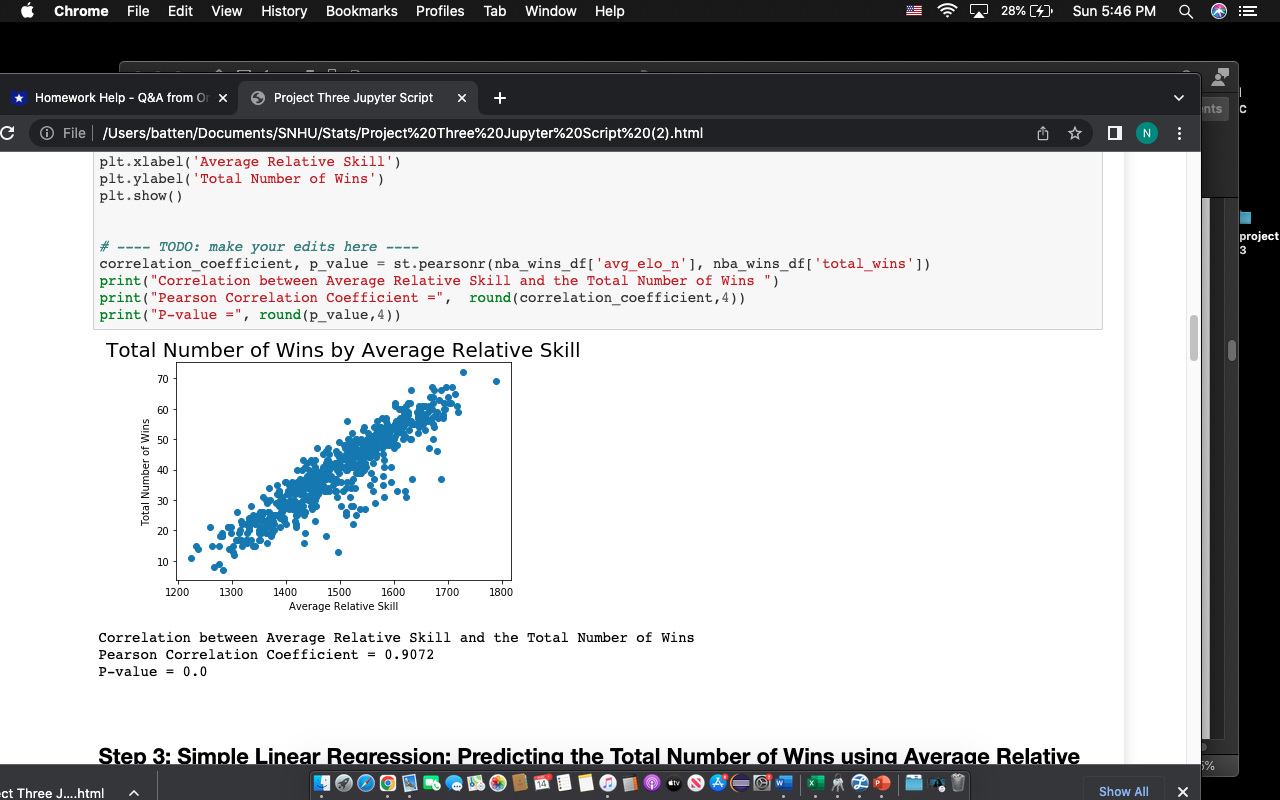Open the Chrome profile avatar N

coord(1146,132)
